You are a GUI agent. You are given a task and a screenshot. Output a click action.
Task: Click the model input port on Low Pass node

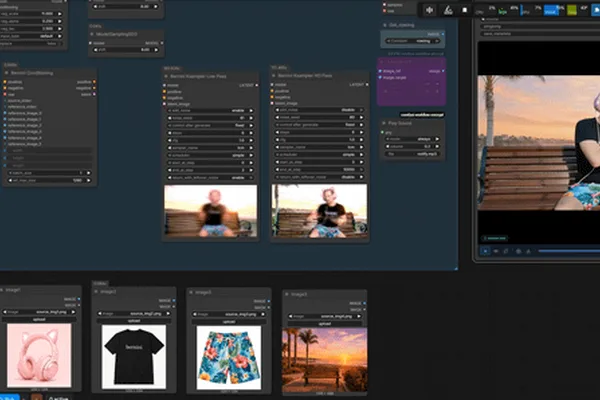[165, 85]
